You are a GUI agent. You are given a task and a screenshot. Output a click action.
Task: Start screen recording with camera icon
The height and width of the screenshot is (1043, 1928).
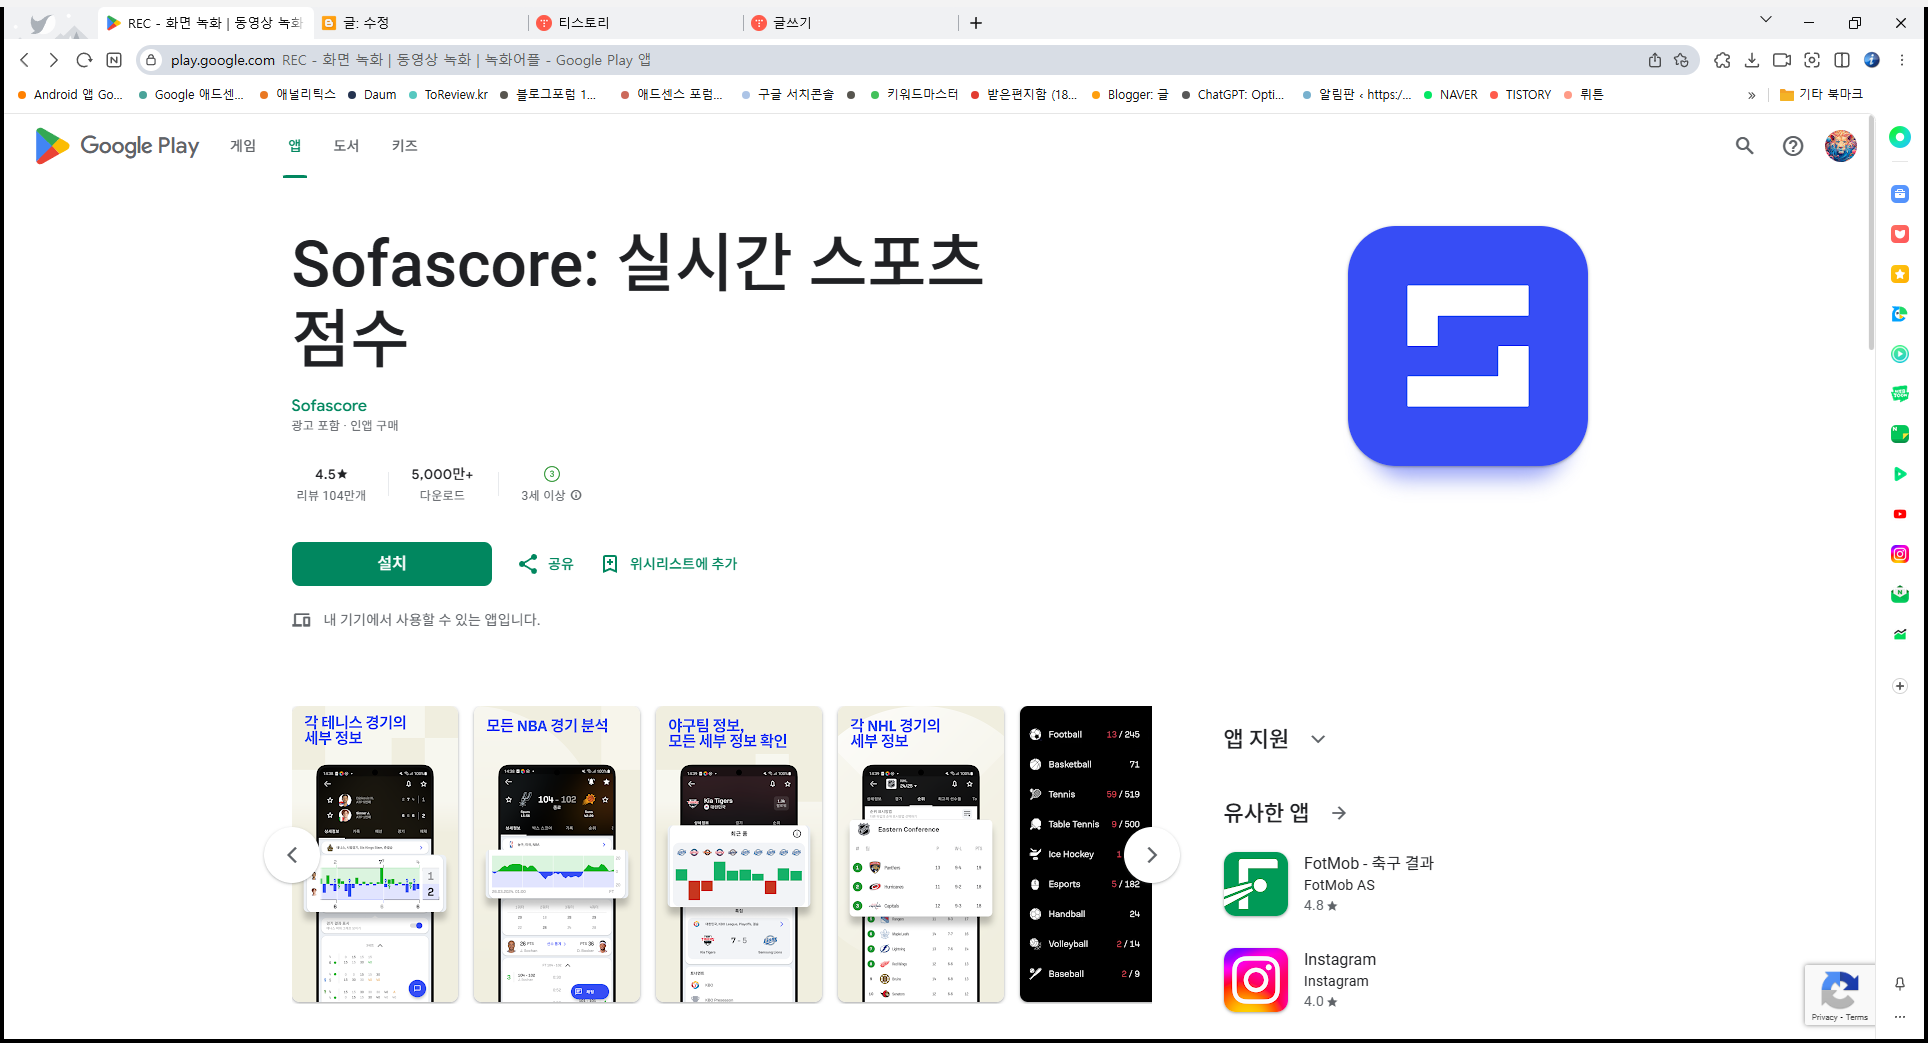1782,60
